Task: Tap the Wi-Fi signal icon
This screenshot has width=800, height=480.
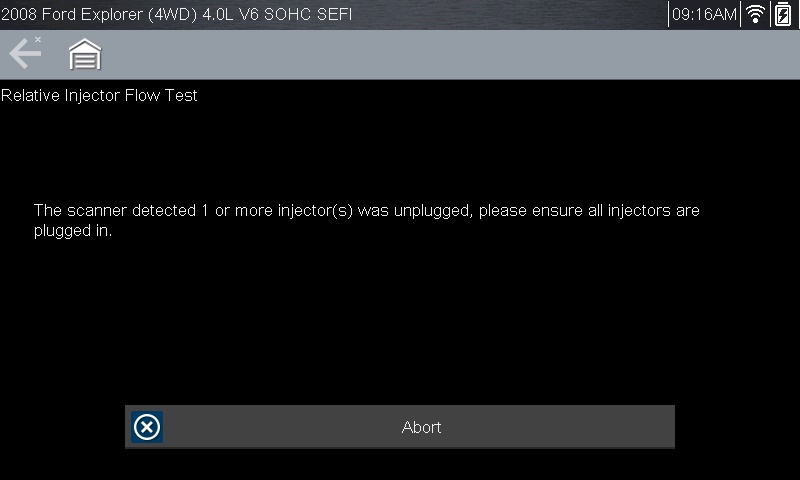Action: point(756,14)
